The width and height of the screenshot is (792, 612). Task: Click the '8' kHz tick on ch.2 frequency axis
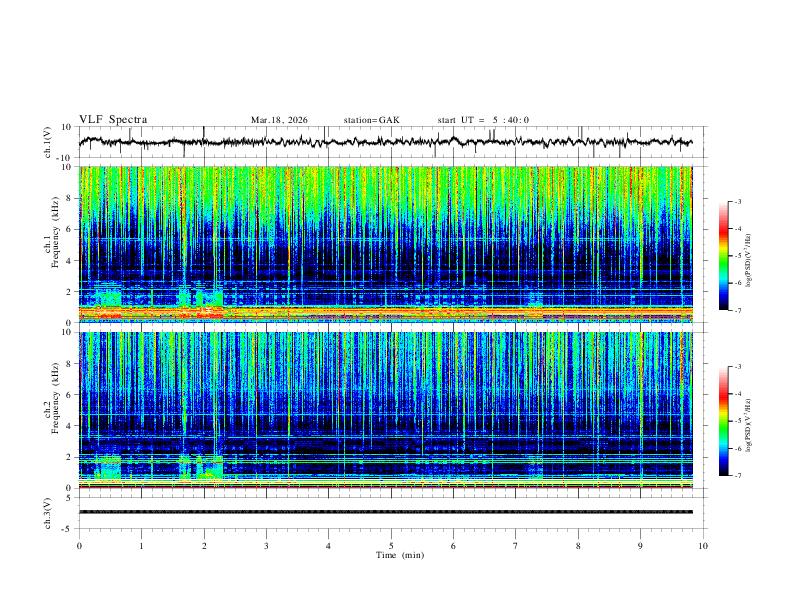point(70,364)
